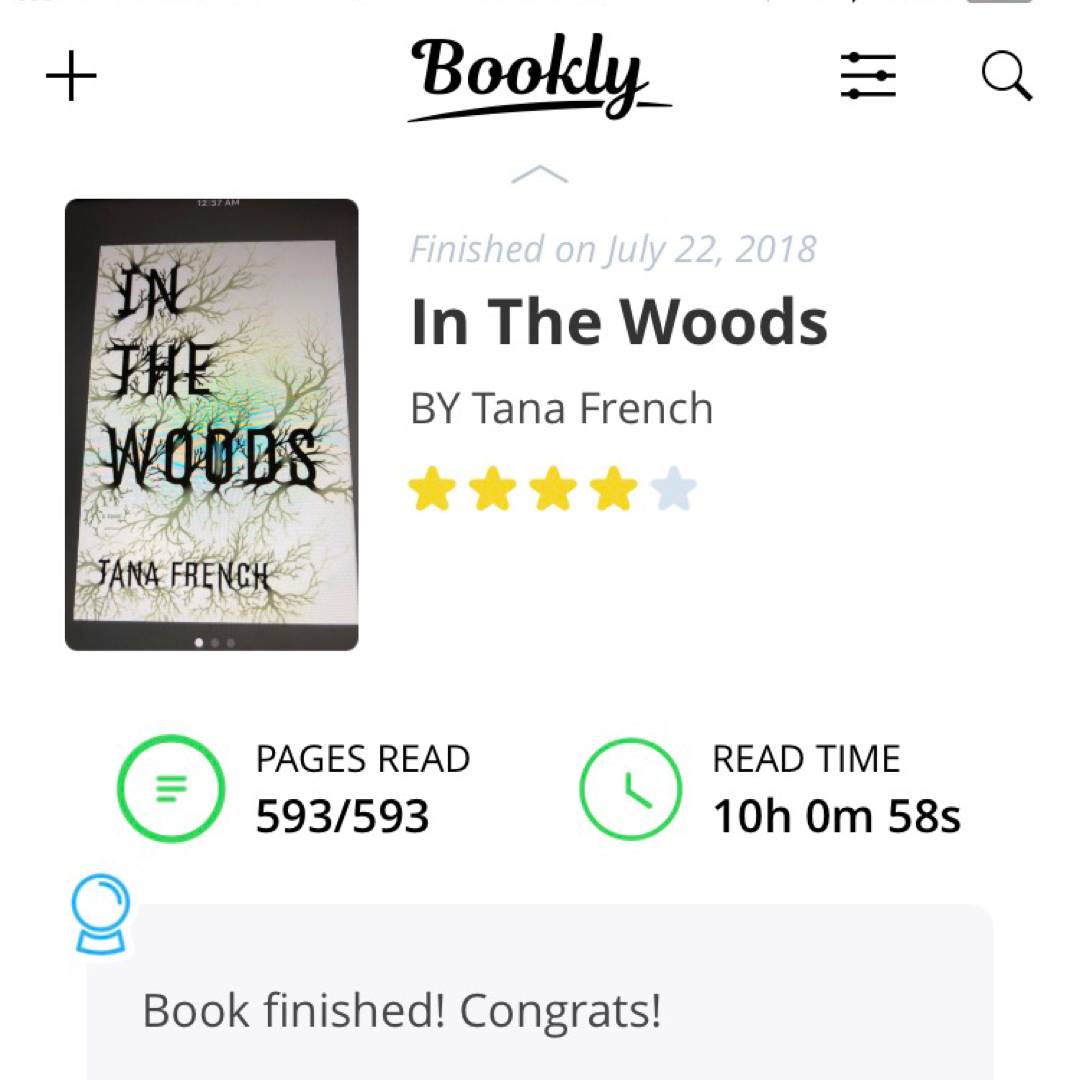Open the filter sliders icon
Viewport: 1080px width, 1080px height.
[x=868, y=76]
